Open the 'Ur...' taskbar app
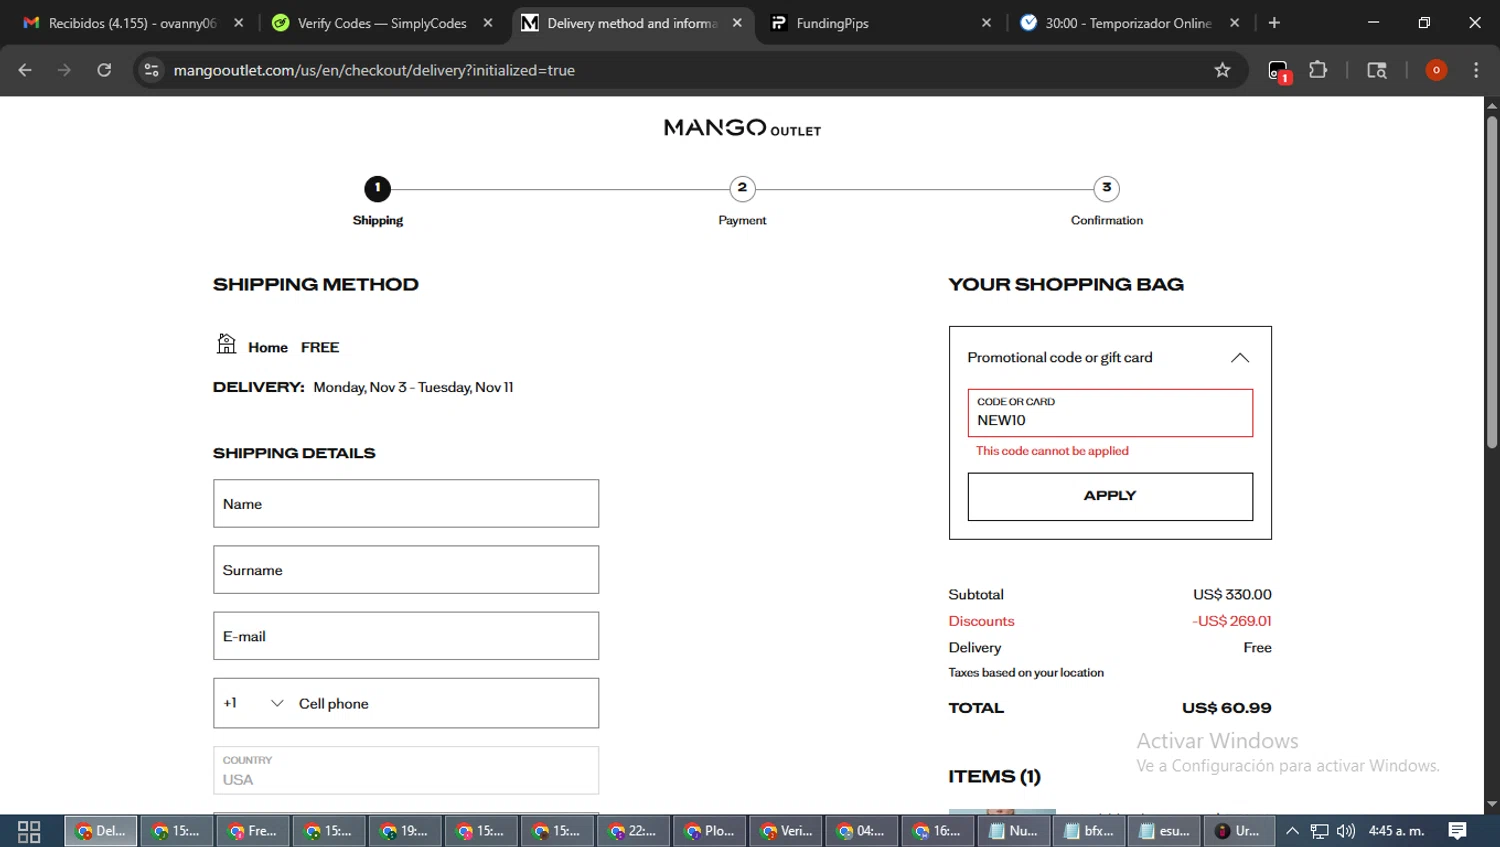This screenshot has height=847, width=1500. pos(1239,831)
